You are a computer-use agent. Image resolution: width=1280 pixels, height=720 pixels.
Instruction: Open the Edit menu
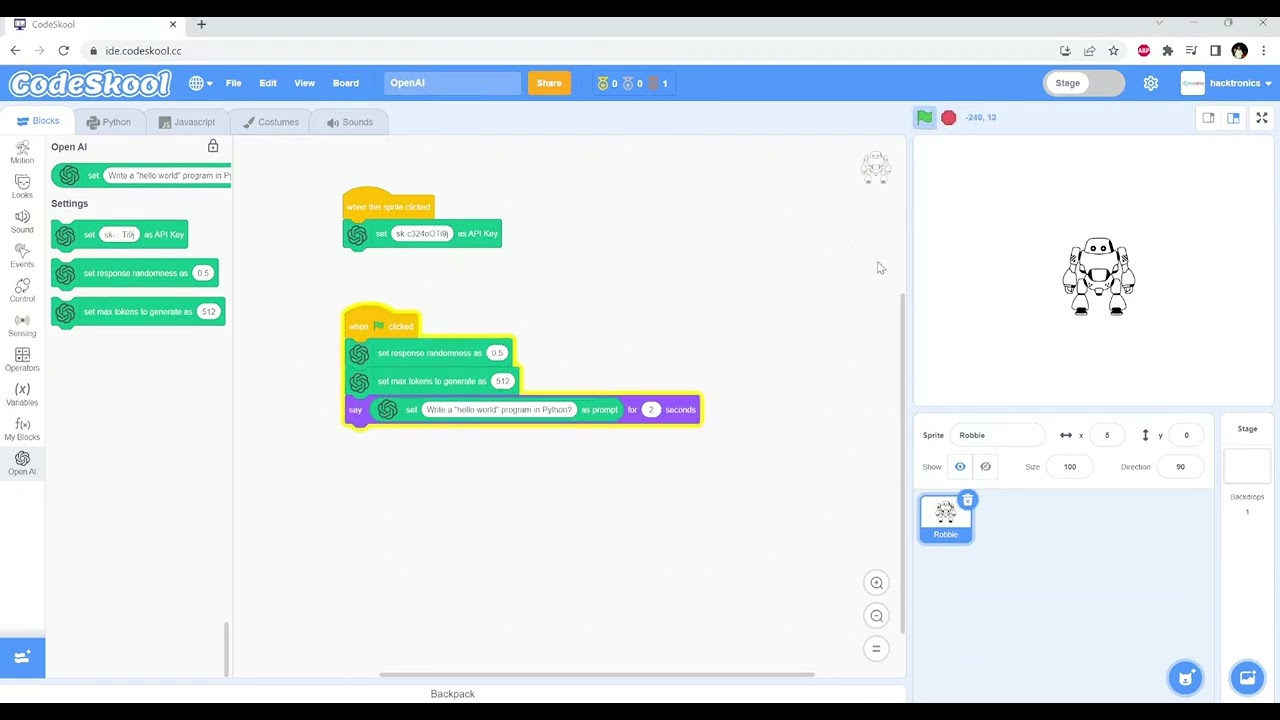tap(268, 83)
